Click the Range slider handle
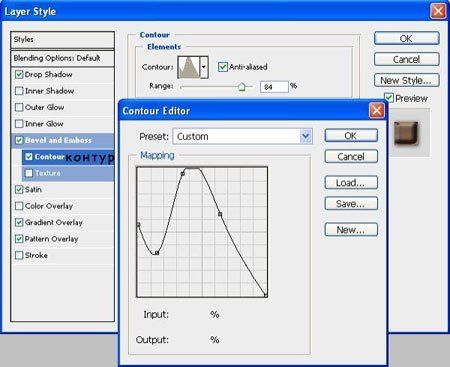 click(x=242, y=87)
